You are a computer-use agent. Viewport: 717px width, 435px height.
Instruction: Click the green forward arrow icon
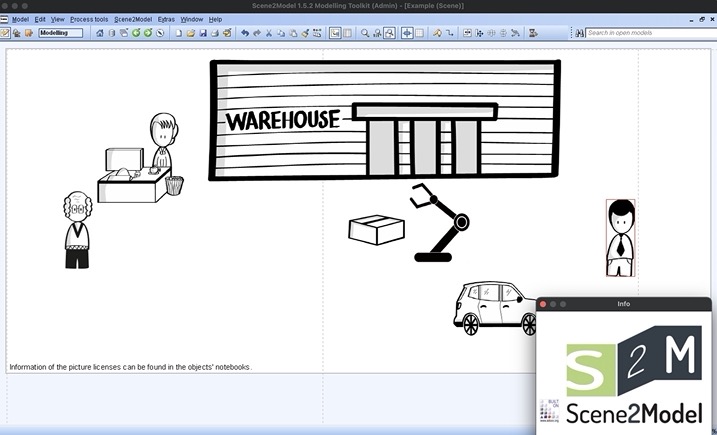(148, 33)
